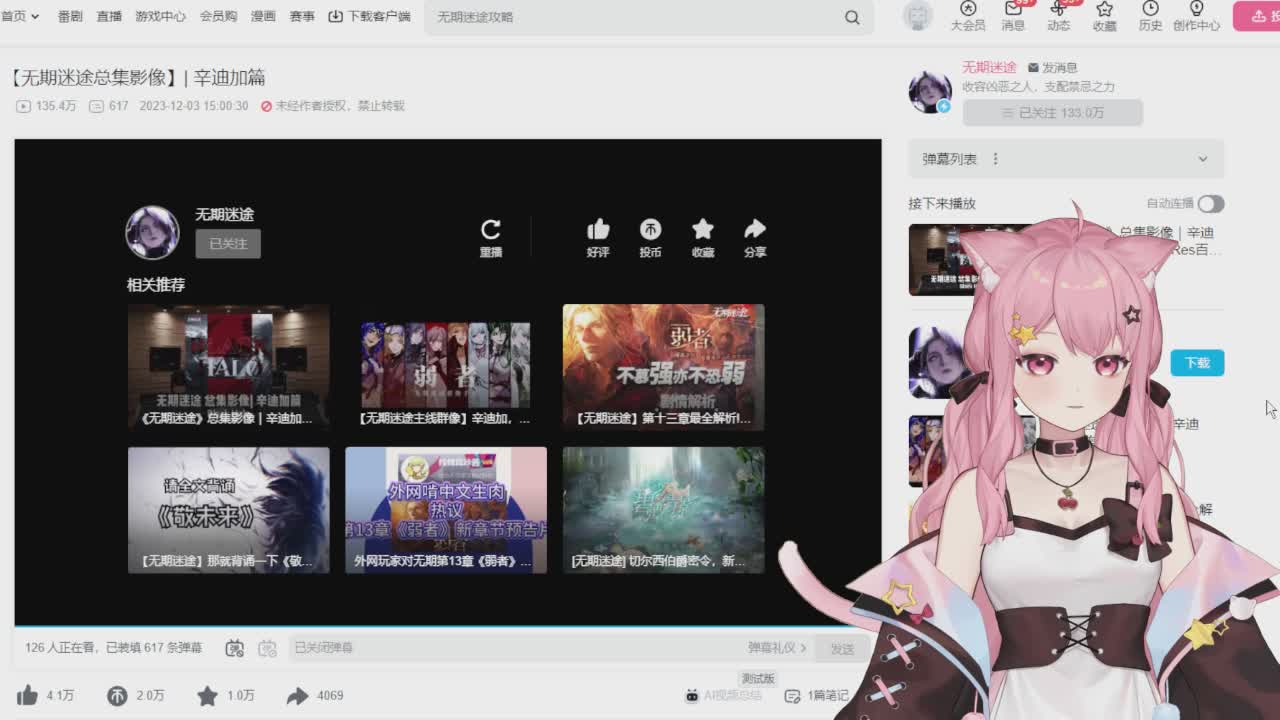Open the 大会员 membership icon

pyautogui.click(x=967, y=16)
